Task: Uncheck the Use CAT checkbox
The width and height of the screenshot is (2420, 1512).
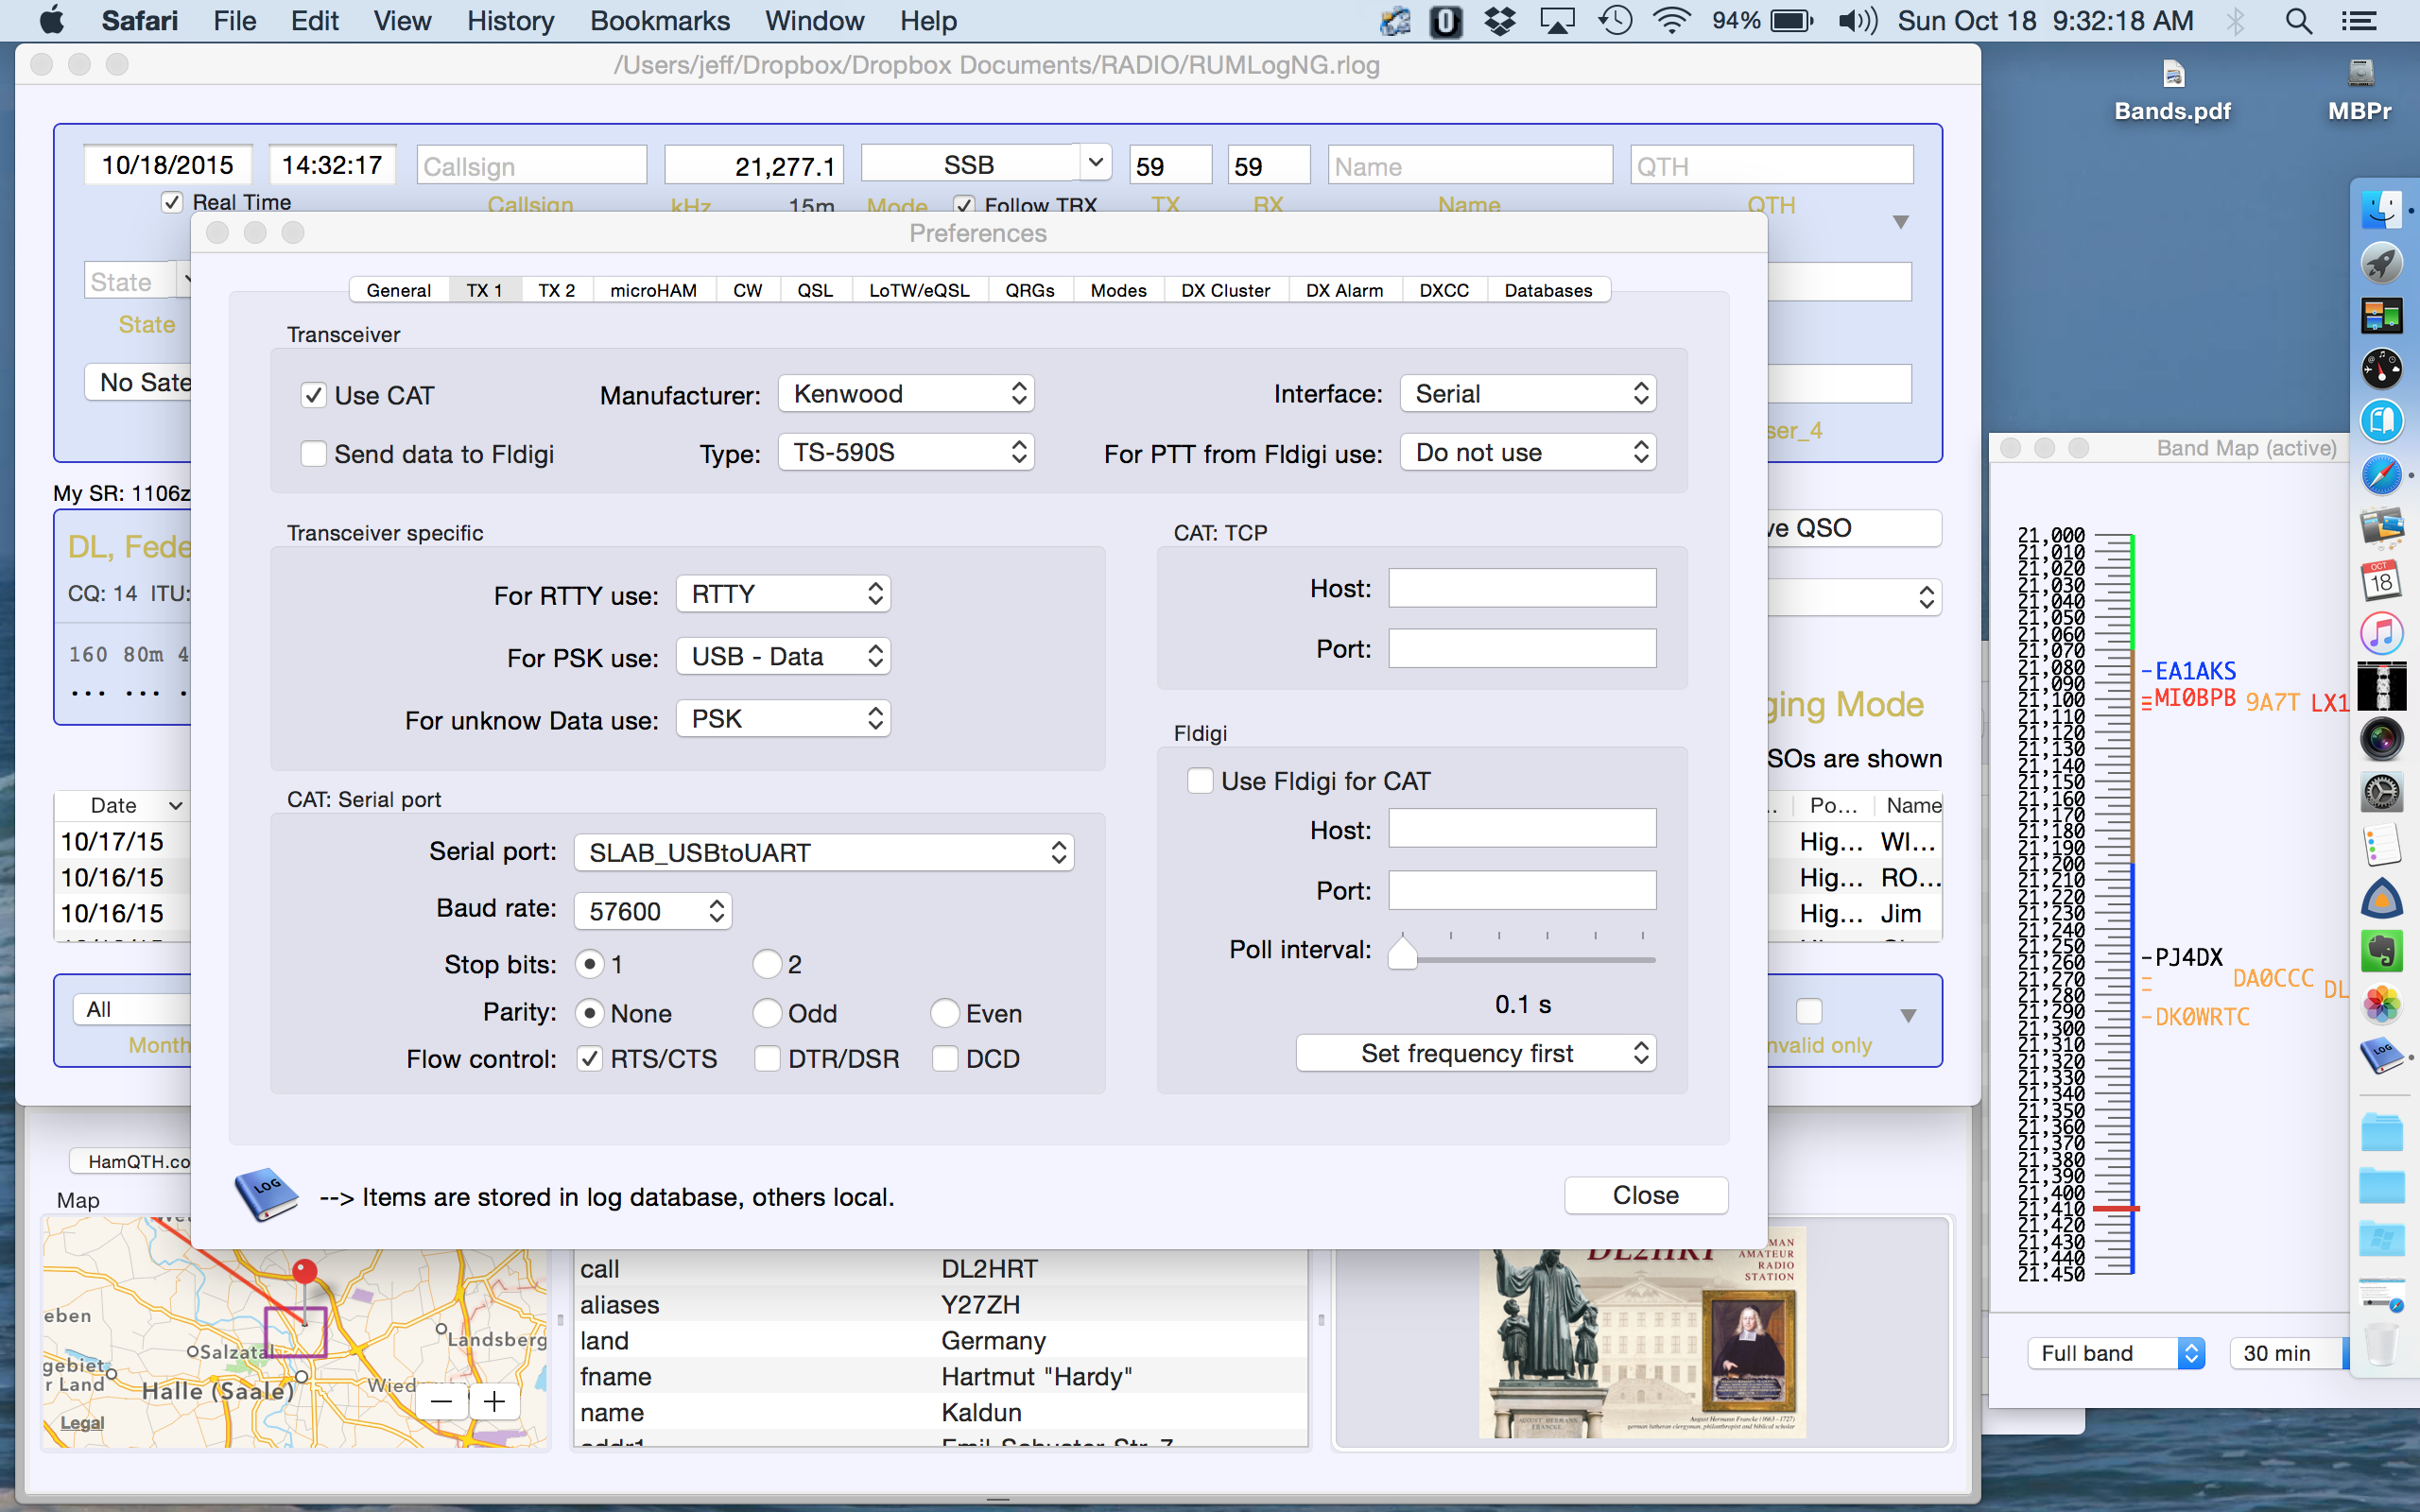Action: click(x=314, y=395)
